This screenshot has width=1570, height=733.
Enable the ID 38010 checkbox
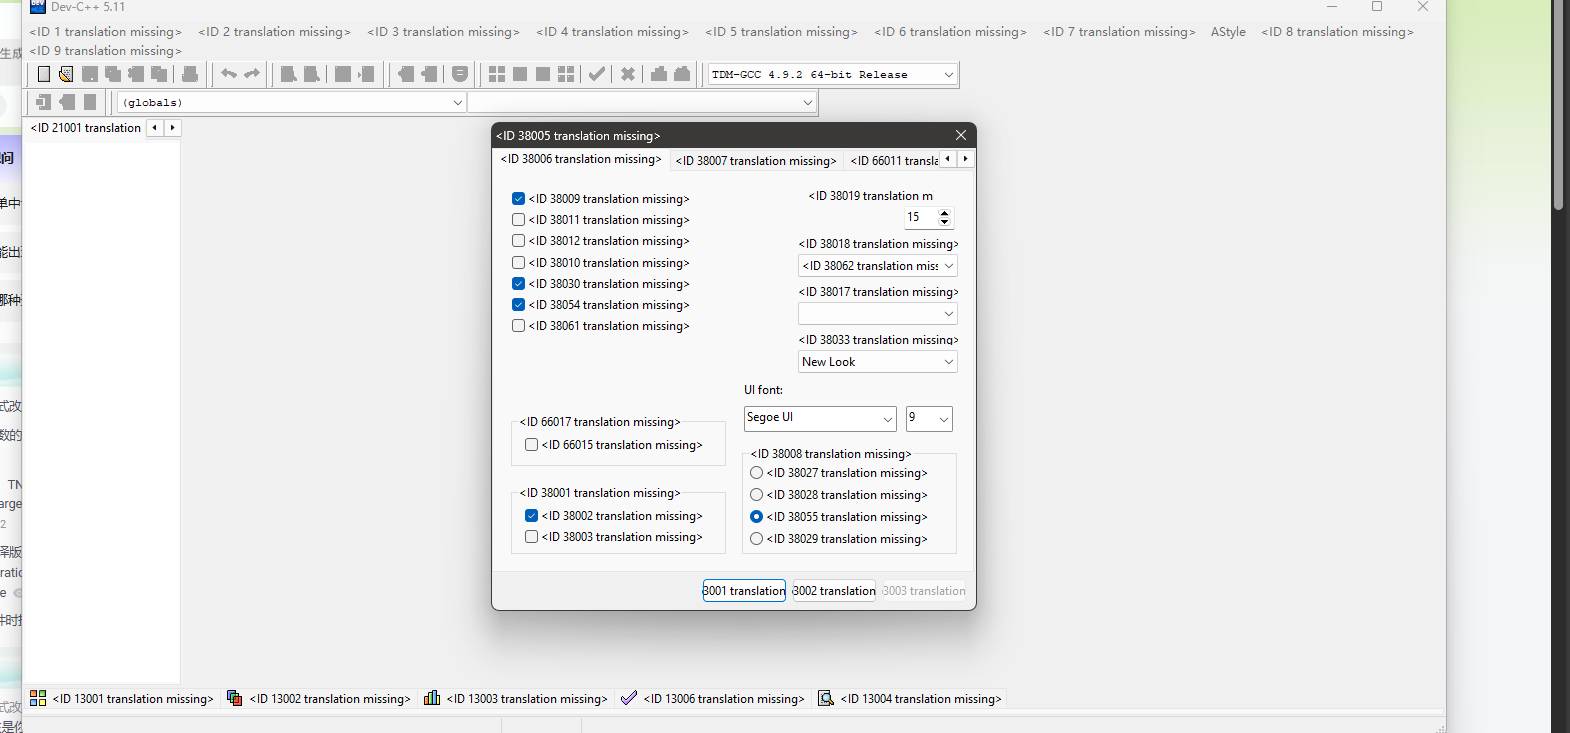[x=518, y=263]
